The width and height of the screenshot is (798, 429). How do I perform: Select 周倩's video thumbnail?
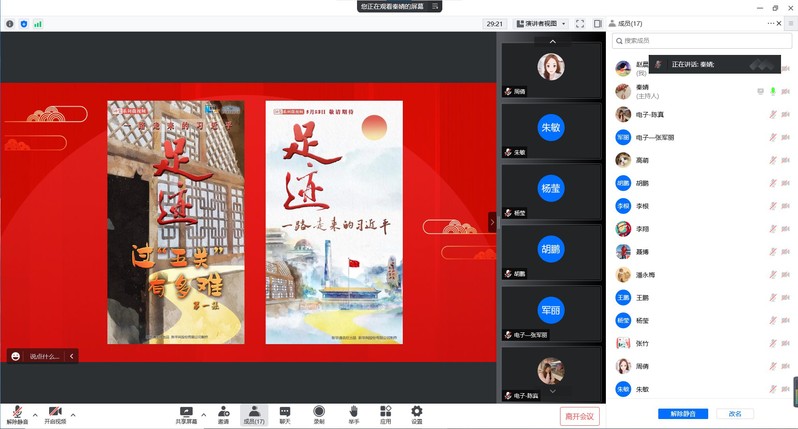pos(551,70)
